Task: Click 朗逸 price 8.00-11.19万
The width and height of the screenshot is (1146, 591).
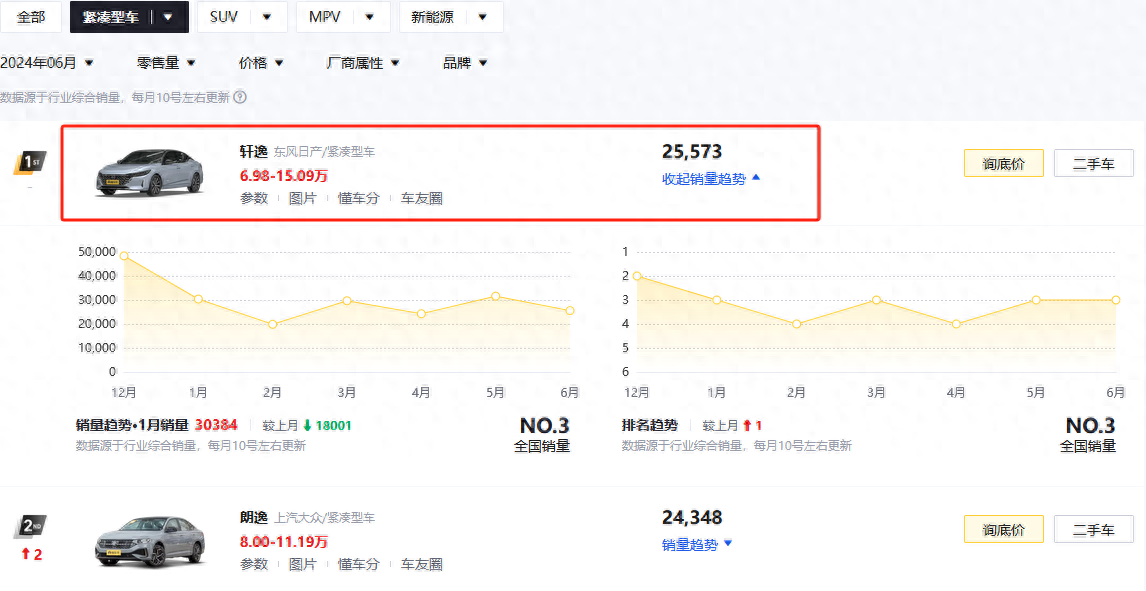Action: (284, 541)
